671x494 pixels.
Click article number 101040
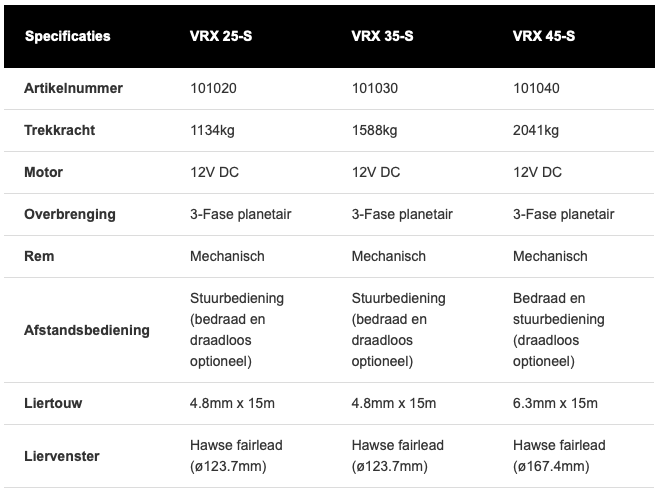coord(537,88)
